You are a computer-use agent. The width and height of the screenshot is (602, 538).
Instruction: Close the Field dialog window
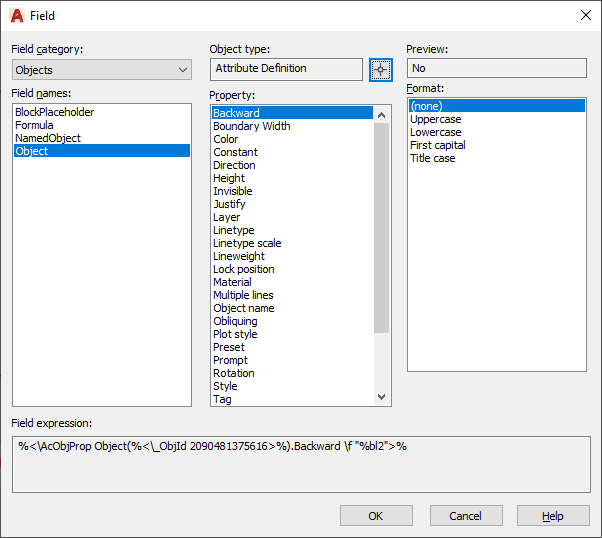coord(585,15)
